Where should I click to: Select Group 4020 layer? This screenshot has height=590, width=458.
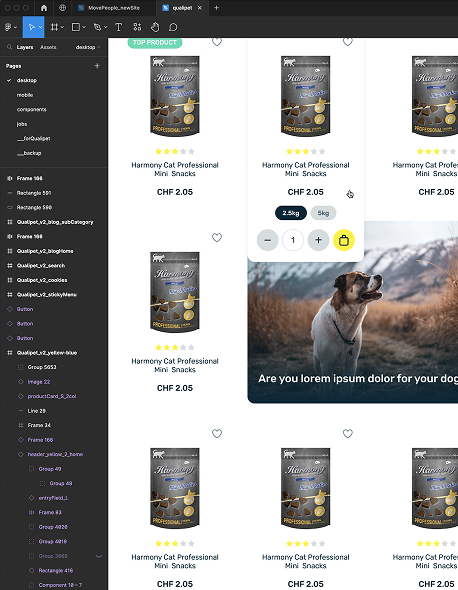(x=54, y=527)
